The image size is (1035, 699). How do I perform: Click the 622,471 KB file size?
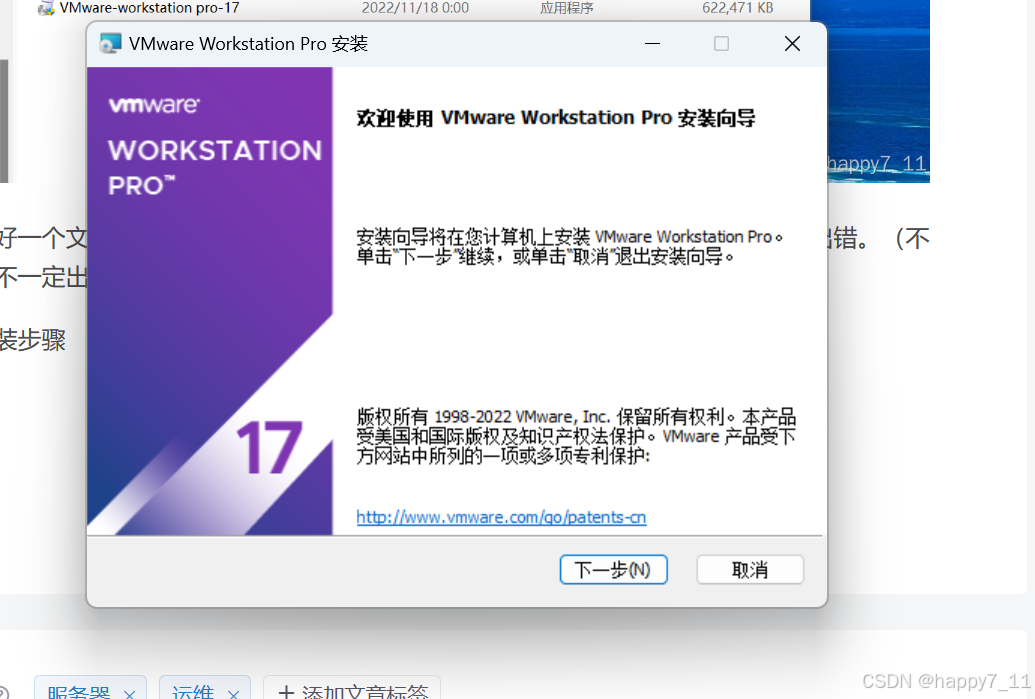pos(737,8)
